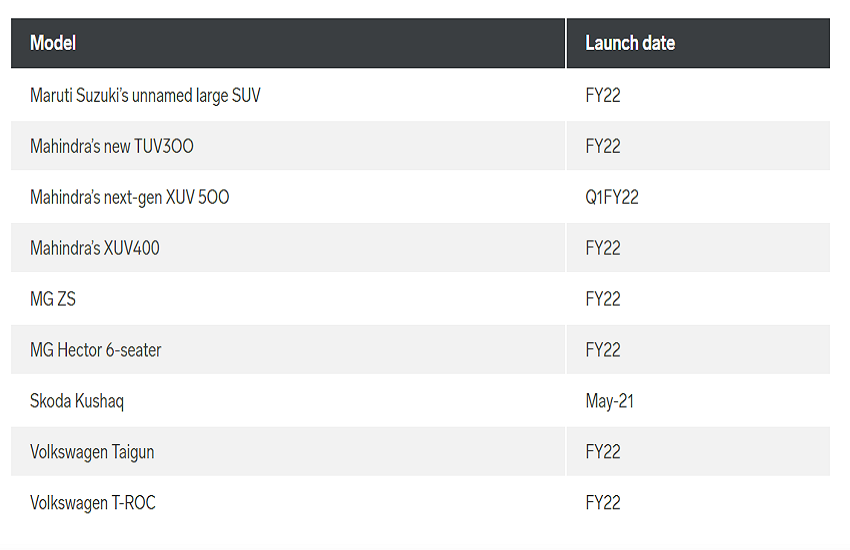
Task: Select Mahindra's next-gen XUV 500 cell
Action: (129, 197)
